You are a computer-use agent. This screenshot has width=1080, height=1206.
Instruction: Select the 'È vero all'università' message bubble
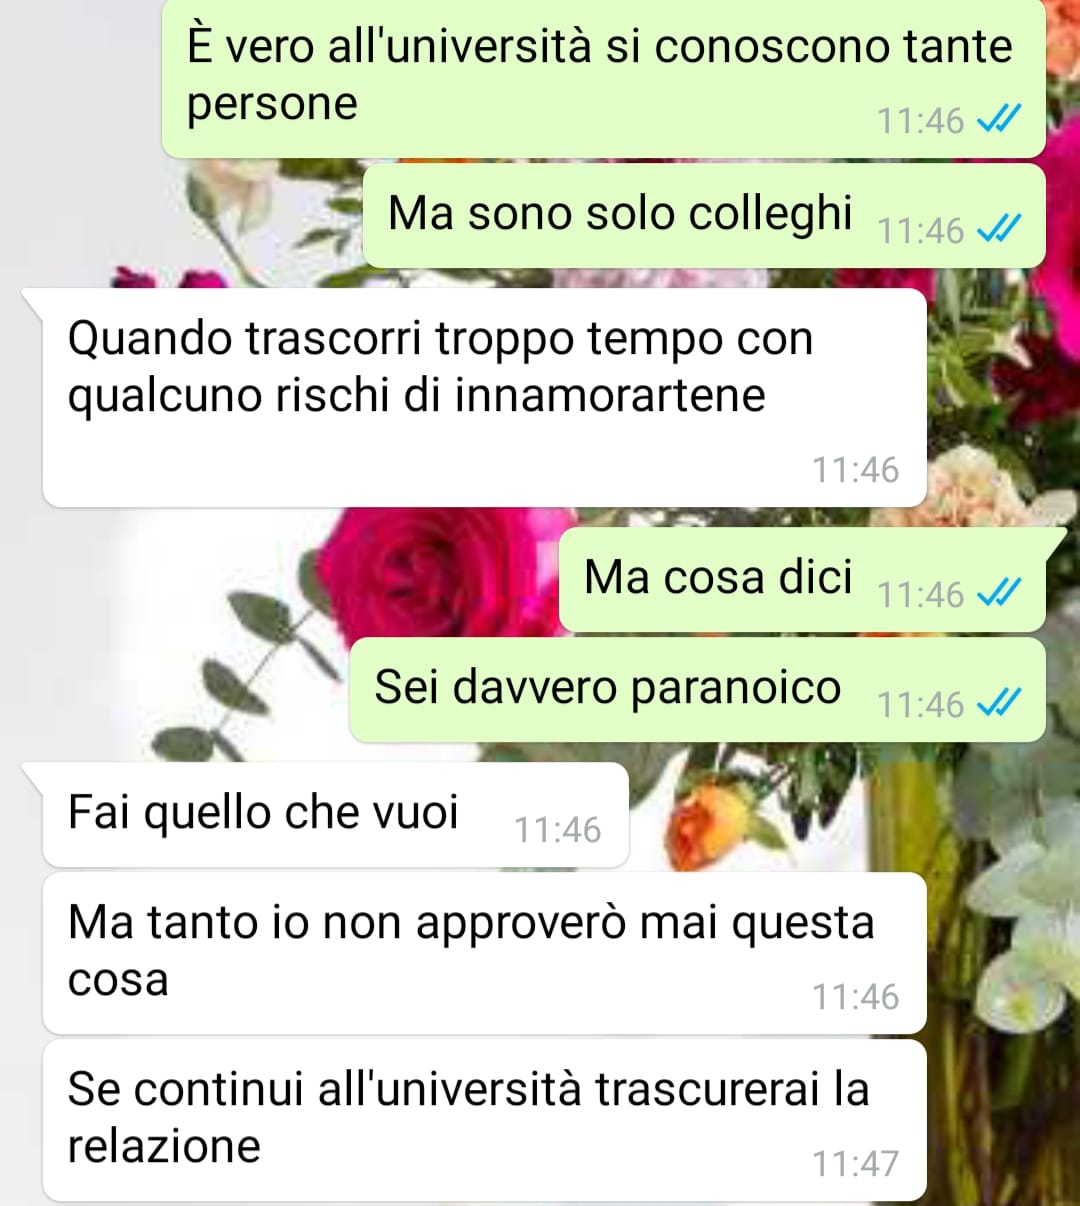click(x=604, y=78)
